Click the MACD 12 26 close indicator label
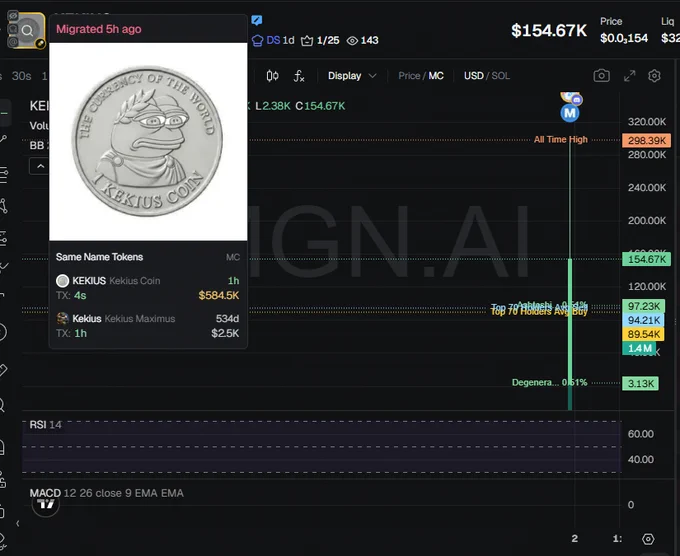680x556 pixels. [x=106, y=493]
